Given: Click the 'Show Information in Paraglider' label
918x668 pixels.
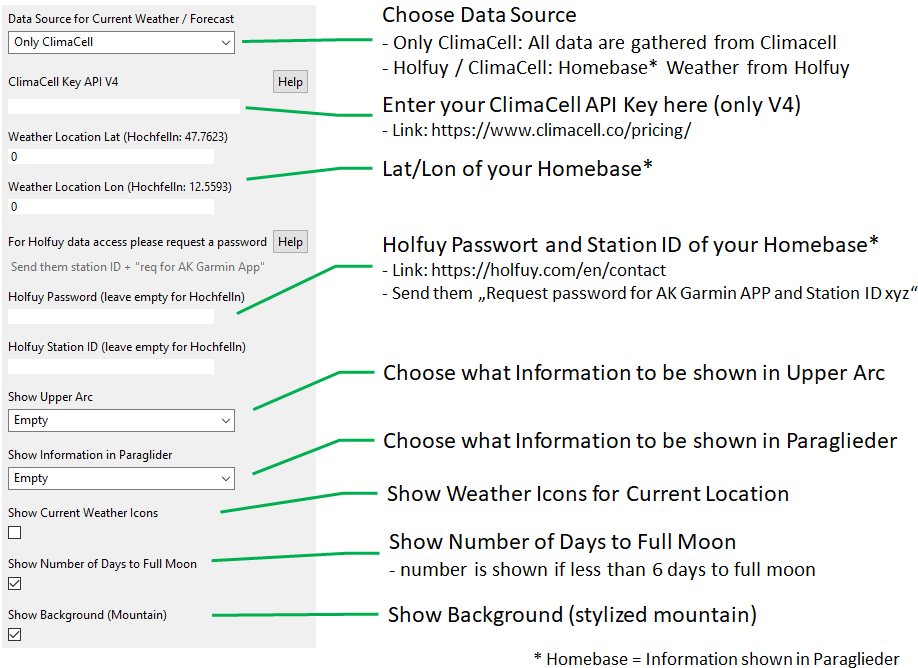Looking at the screenshot, I should click(90, 455).
